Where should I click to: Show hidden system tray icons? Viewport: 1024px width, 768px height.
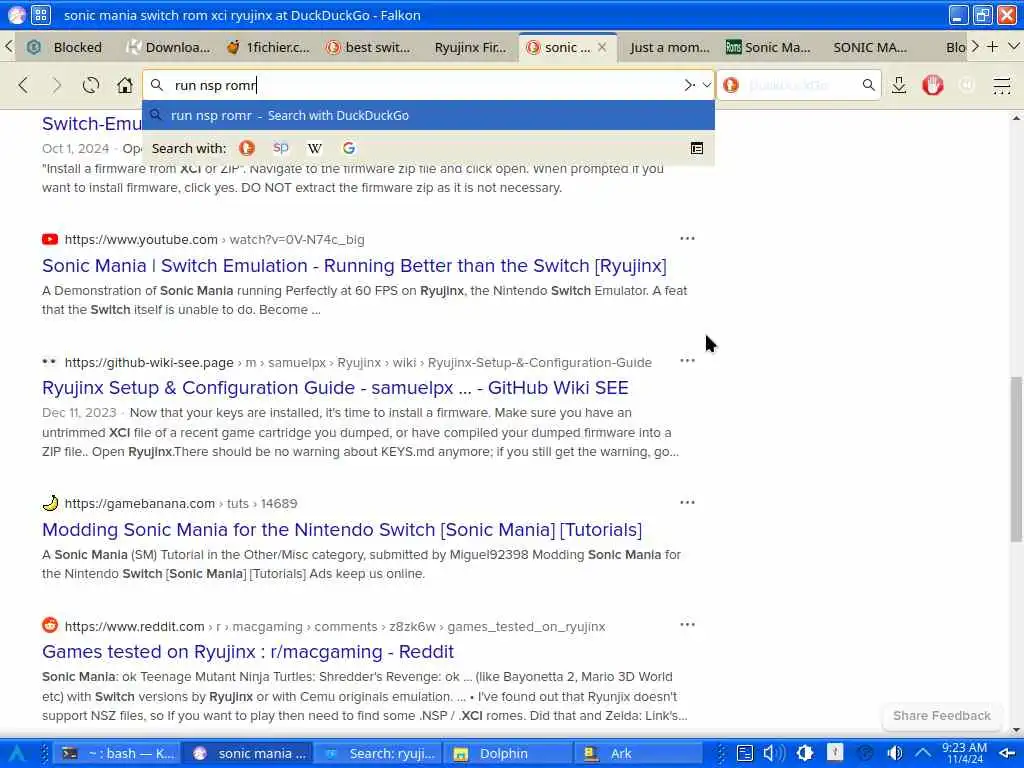point(922,754)
